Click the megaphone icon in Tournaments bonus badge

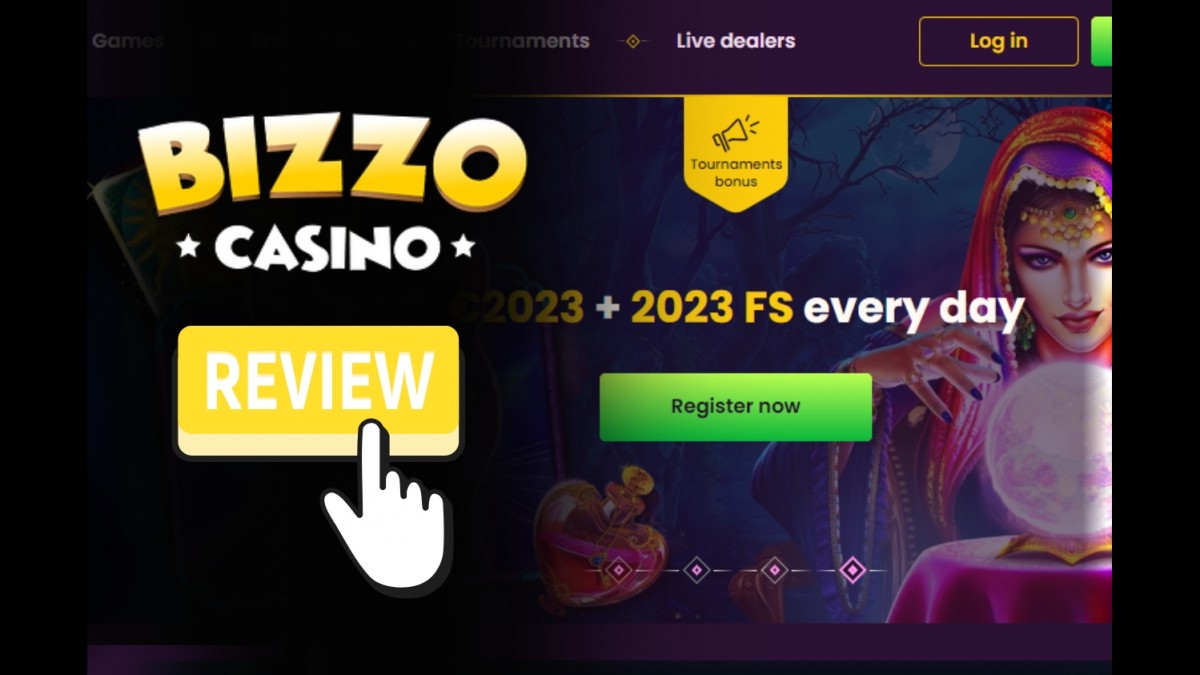(x=734, y=134)
